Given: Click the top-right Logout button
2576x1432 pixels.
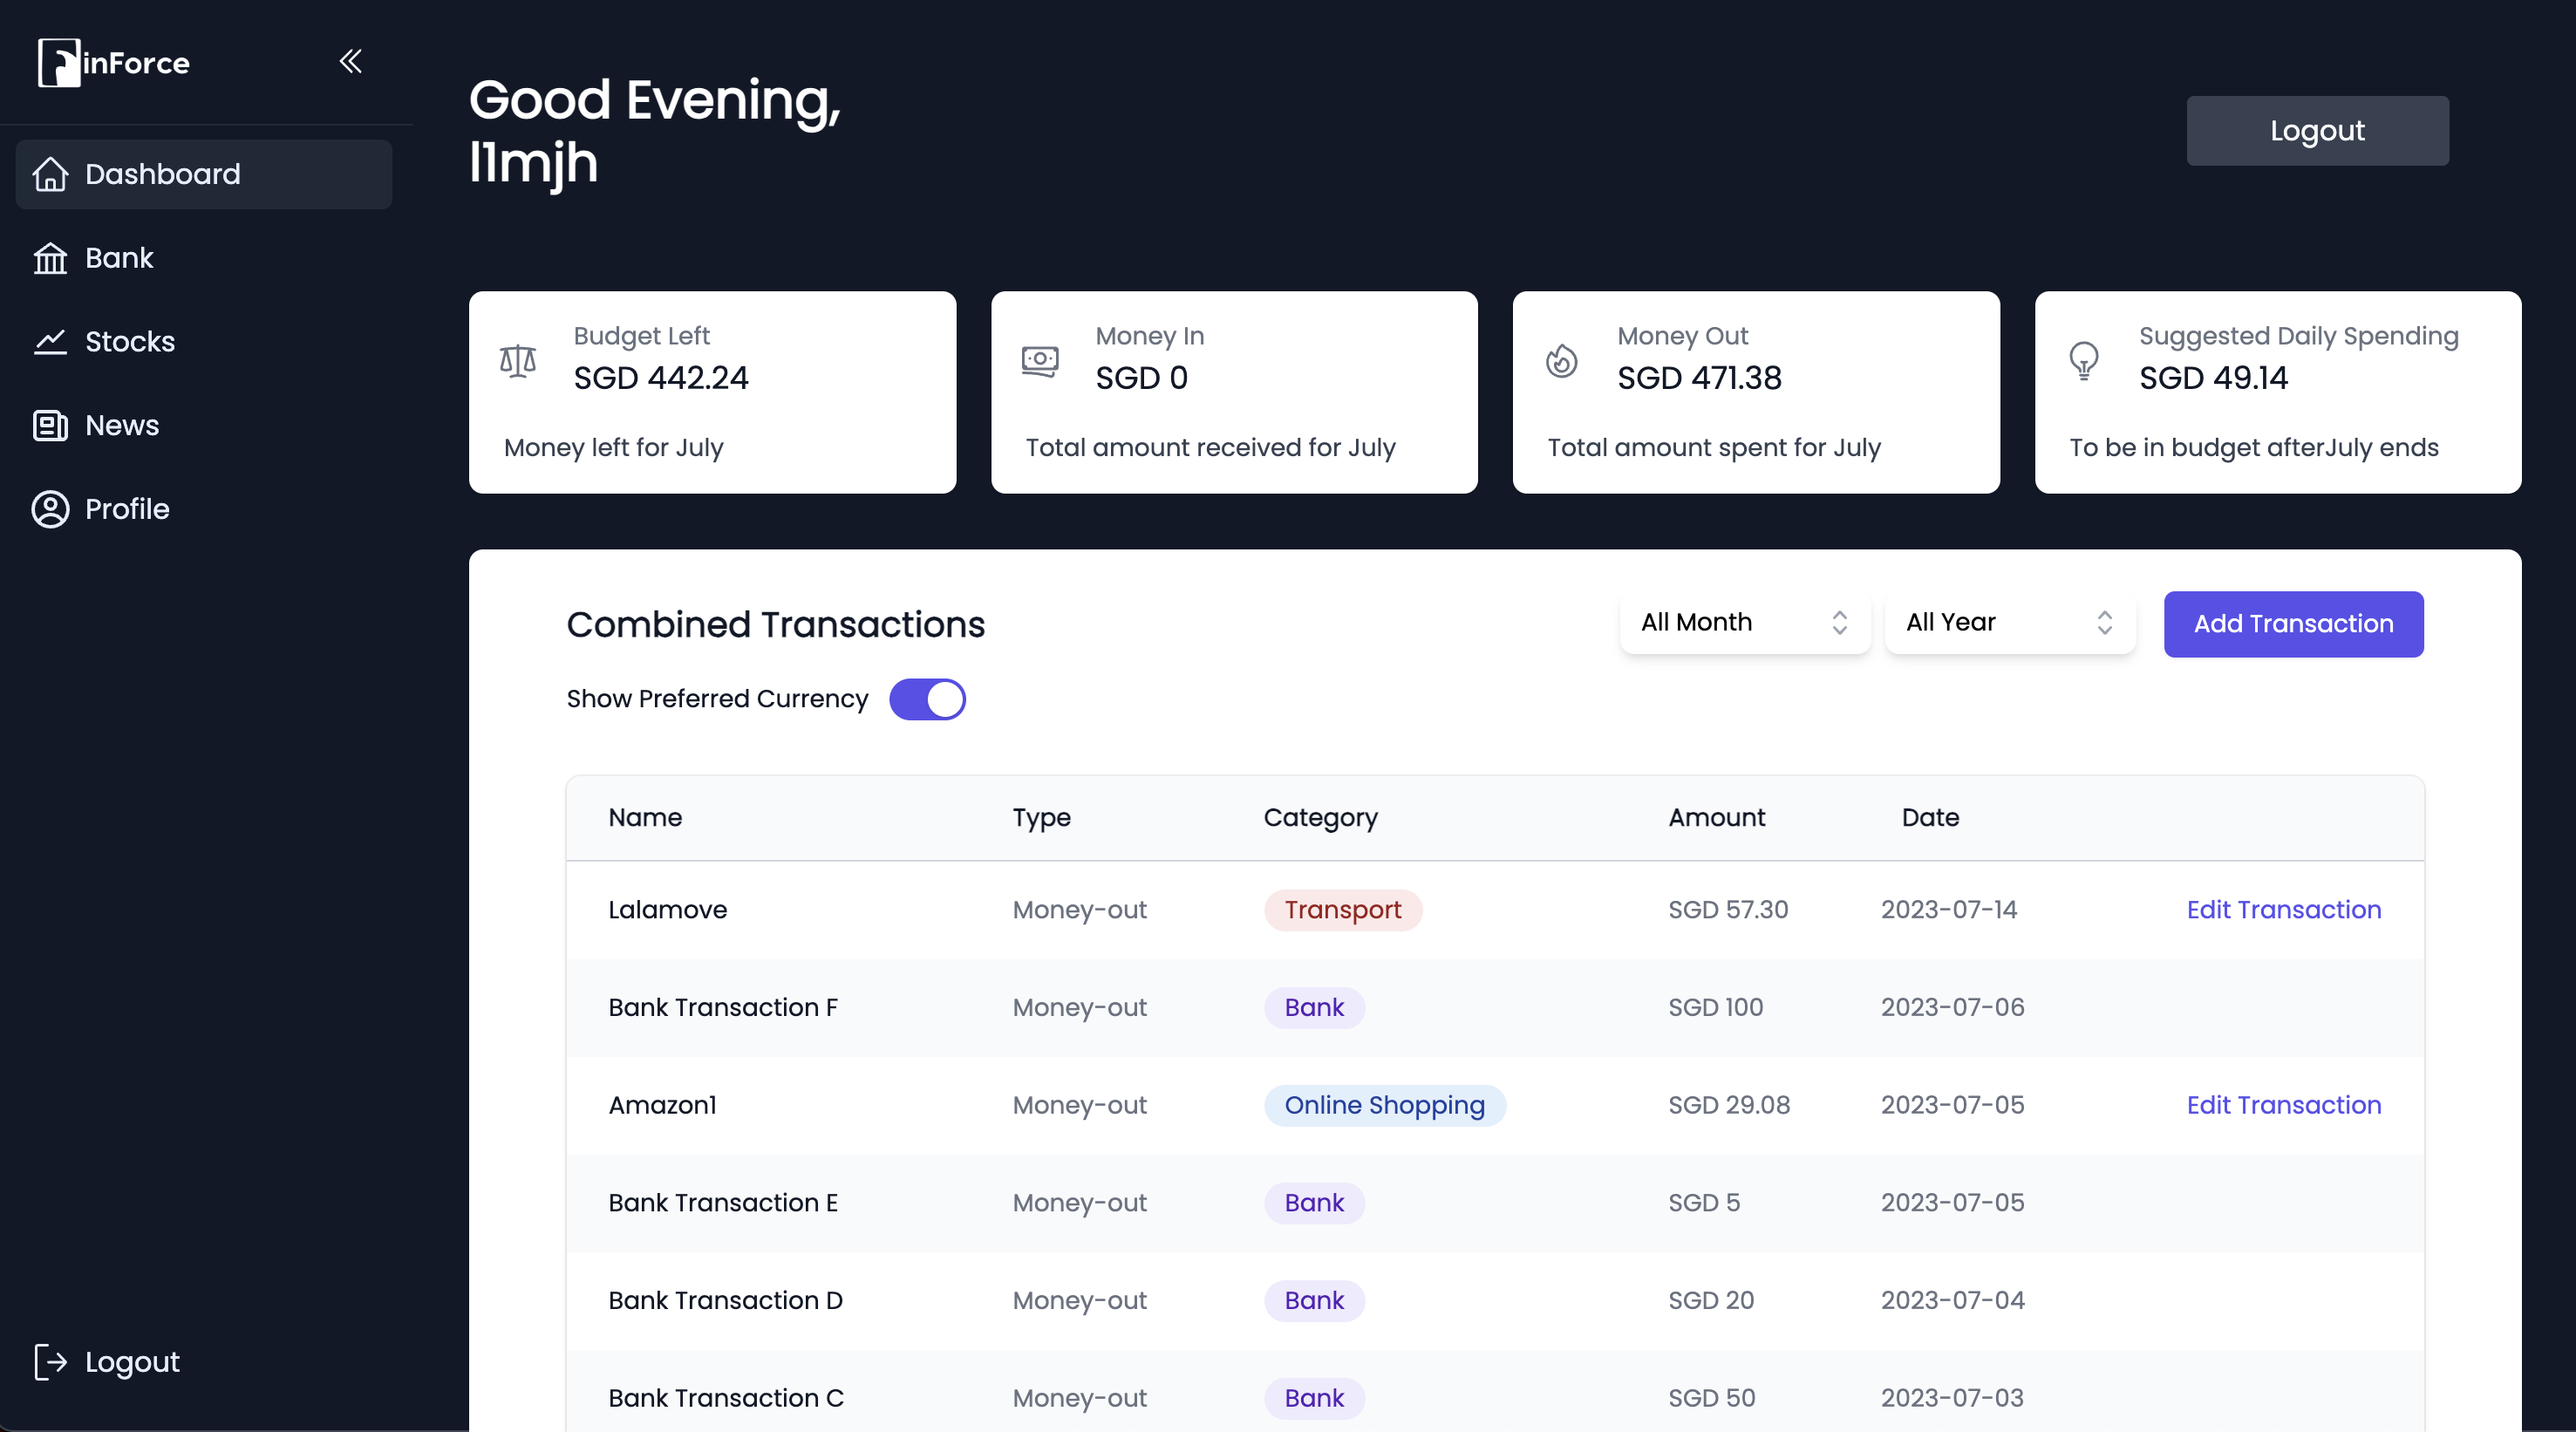Looking at the screenshot, I should click(x=2316, y=131).
